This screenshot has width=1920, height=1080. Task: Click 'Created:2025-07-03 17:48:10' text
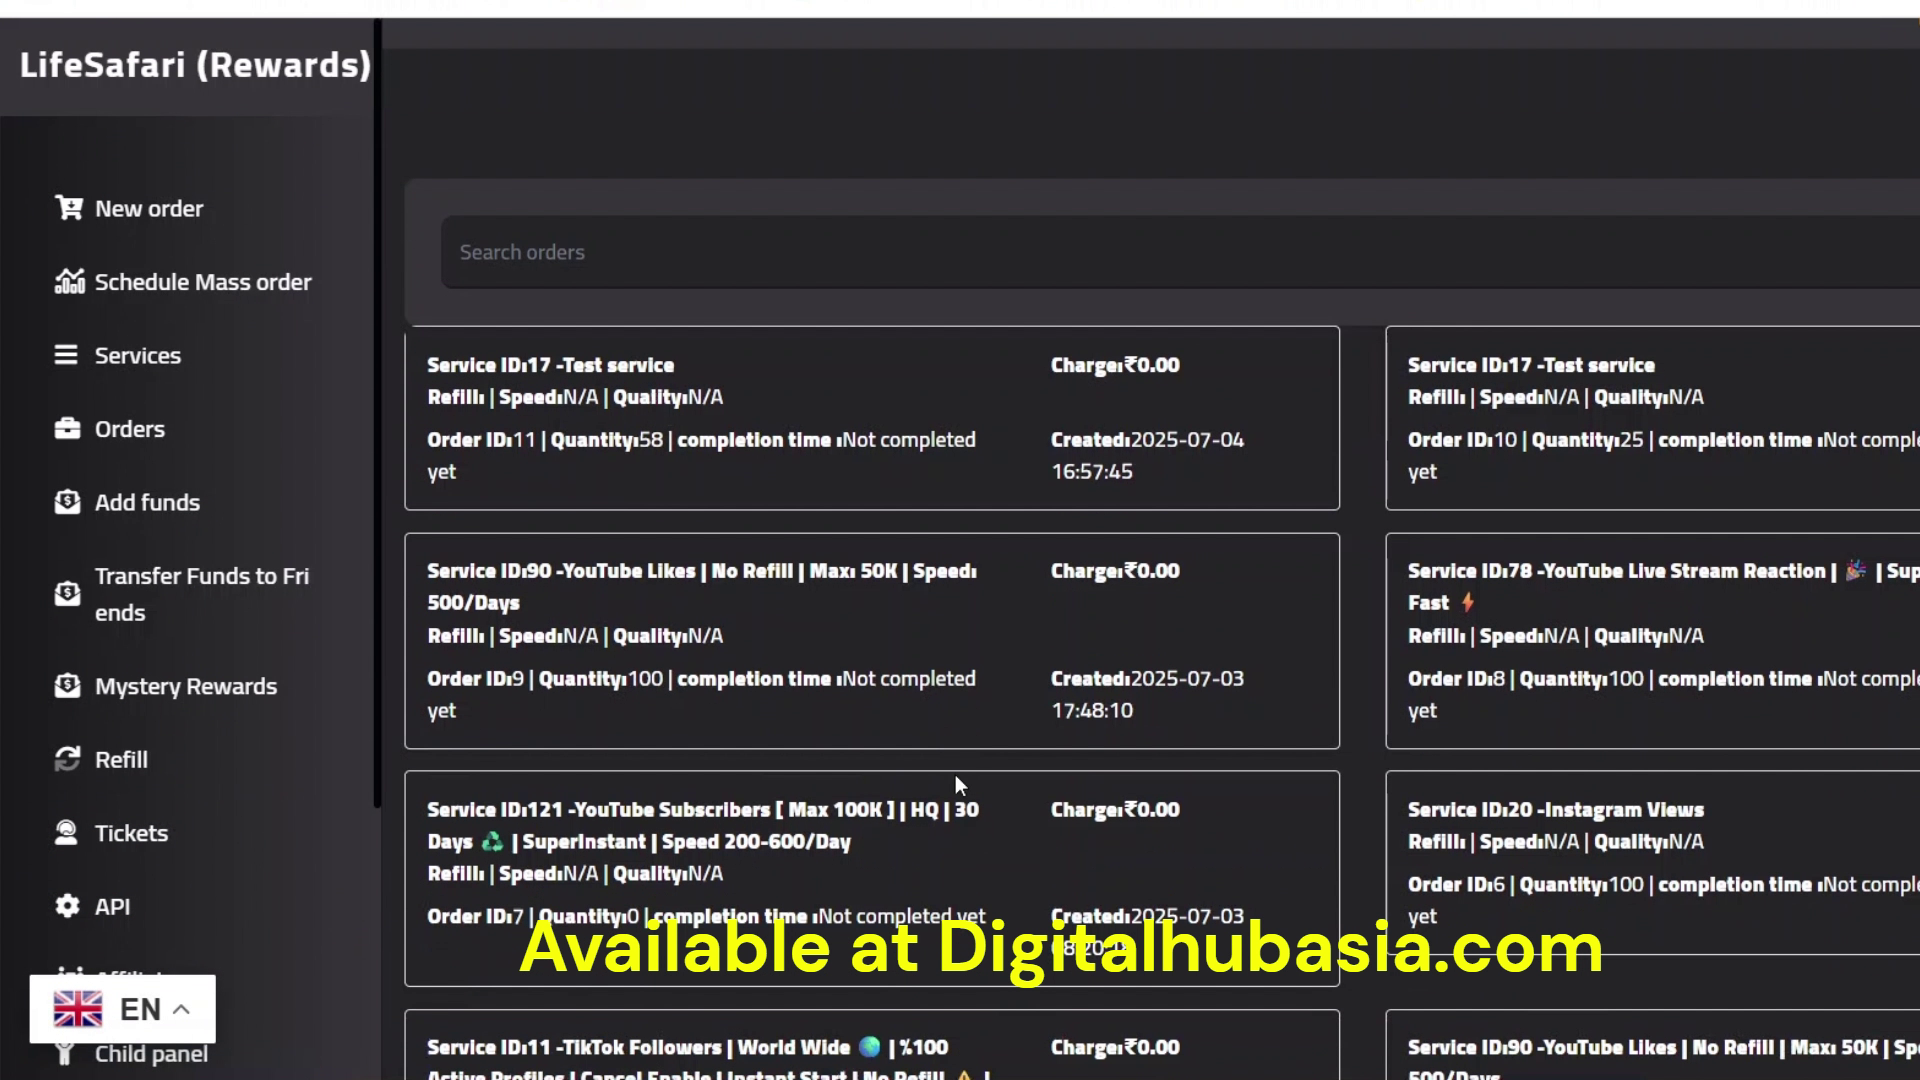tap(1148, 695)
